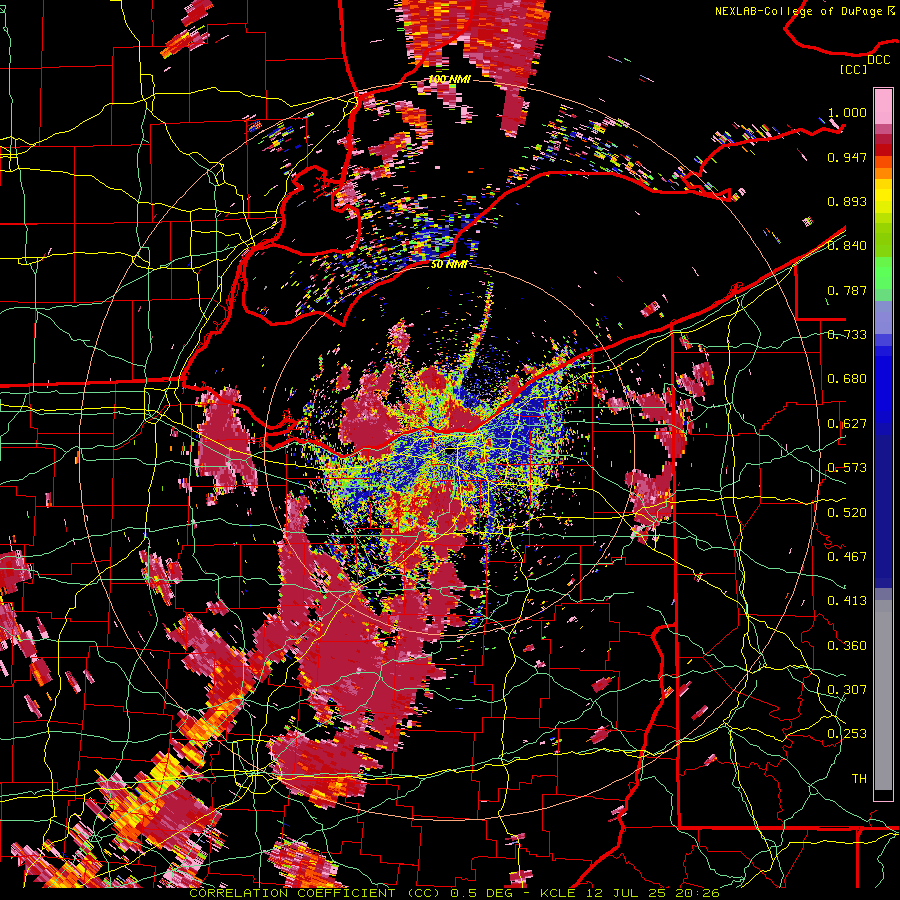Select the 0.893 scale value
Viewport: 900px width, 900px height.
tap(847, 201)
